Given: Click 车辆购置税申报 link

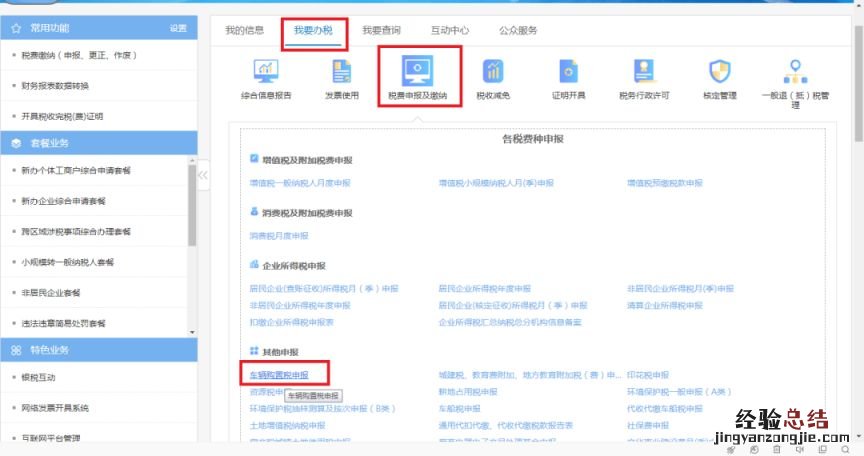Looking at the screenshot, I should (x=279, y=375).
